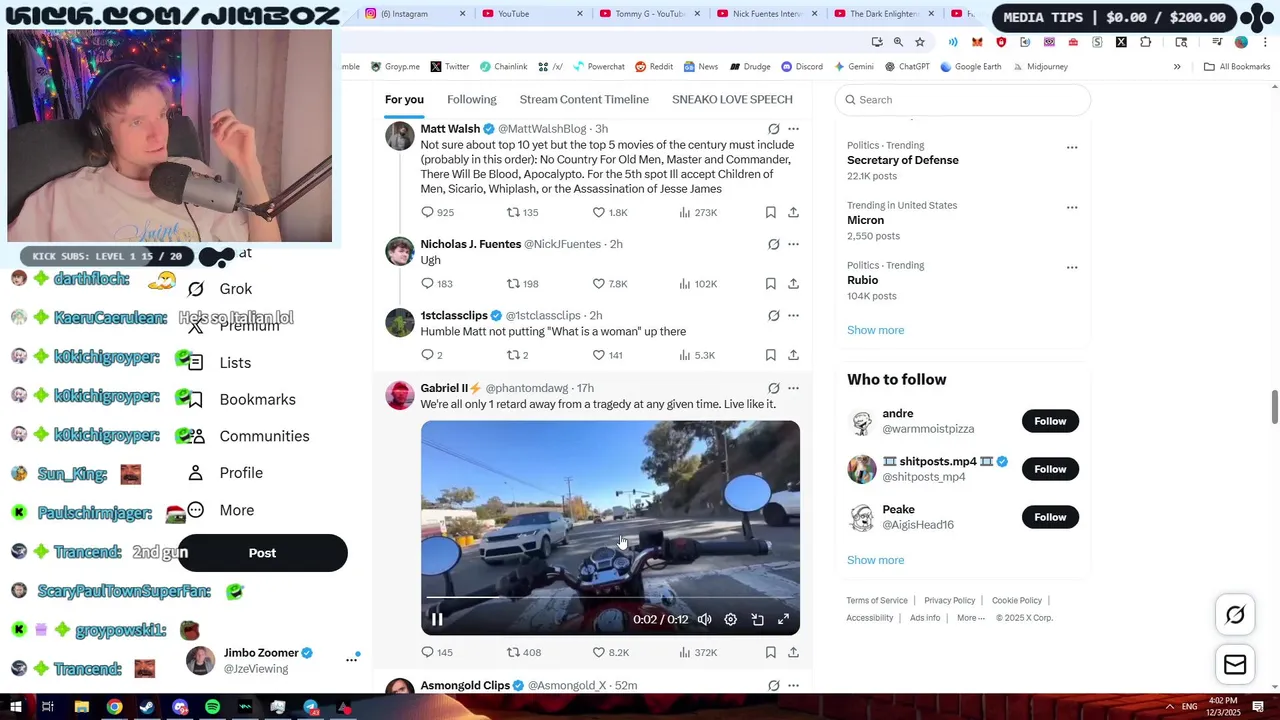Pause the motorcycle video
This screenshot has height=720, width=1280.
(437, 619)
